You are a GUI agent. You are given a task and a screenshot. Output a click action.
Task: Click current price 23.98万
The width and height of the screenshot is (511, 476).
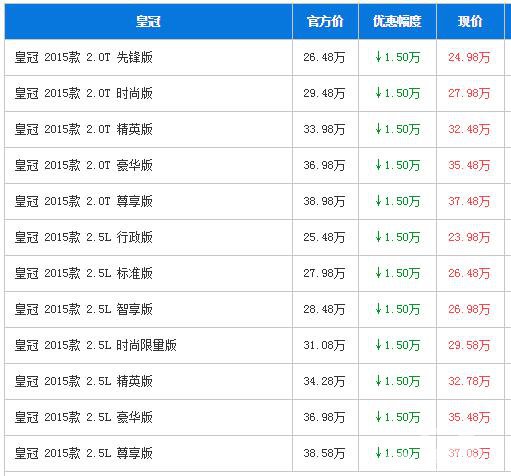coord(469,237)
